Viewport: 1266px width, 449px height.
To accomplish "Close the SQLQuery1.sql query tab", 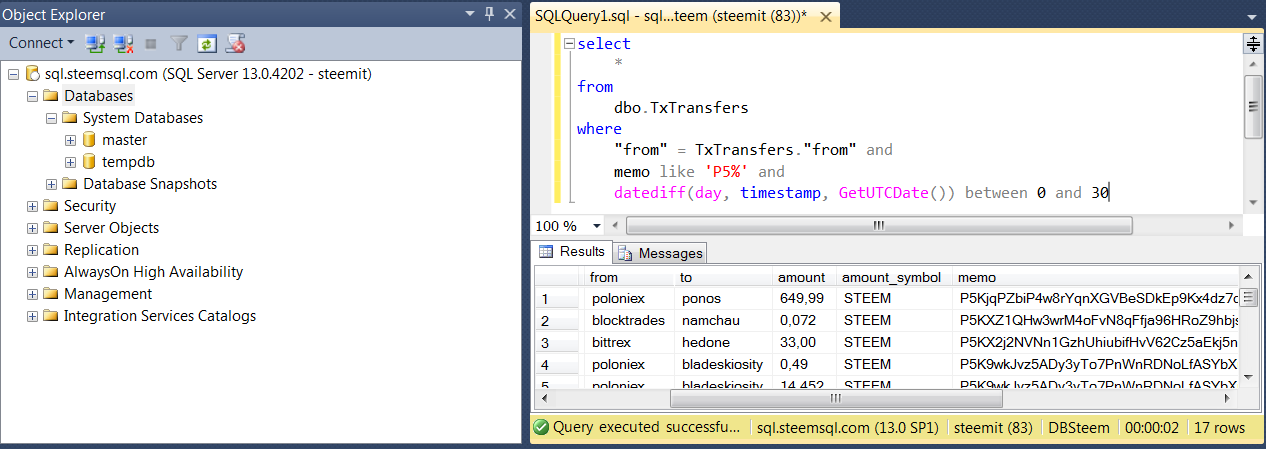I will [x=826, y=15].
